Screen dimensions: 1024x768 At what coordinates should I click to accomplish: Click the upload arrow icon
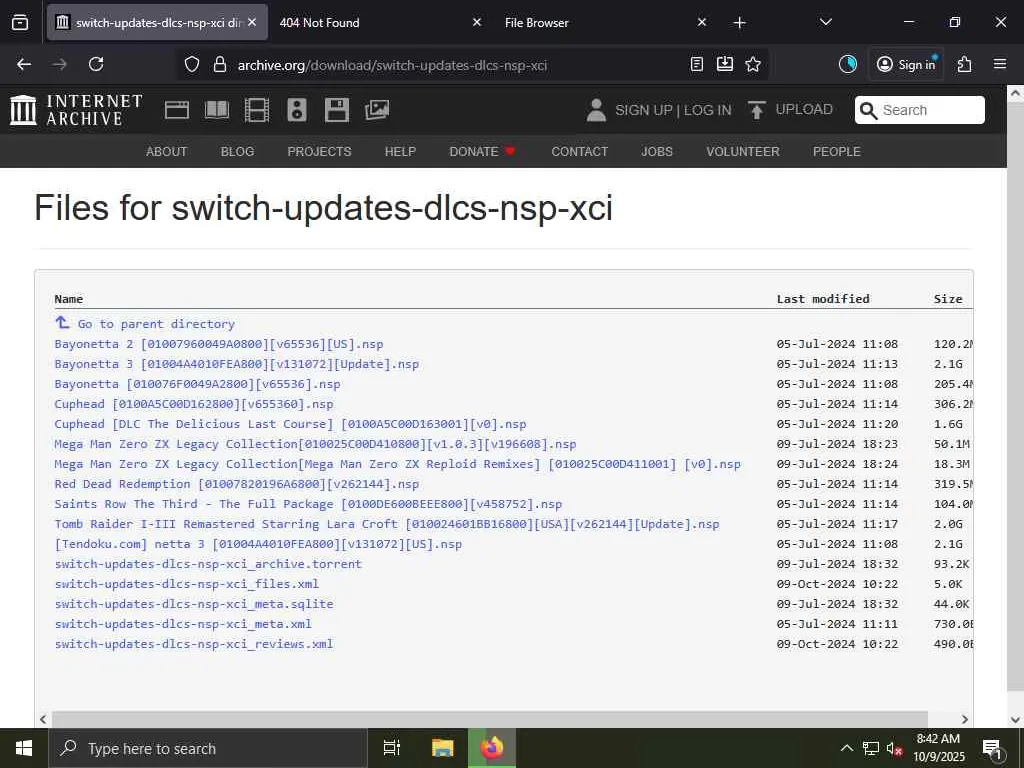point(757,110)
